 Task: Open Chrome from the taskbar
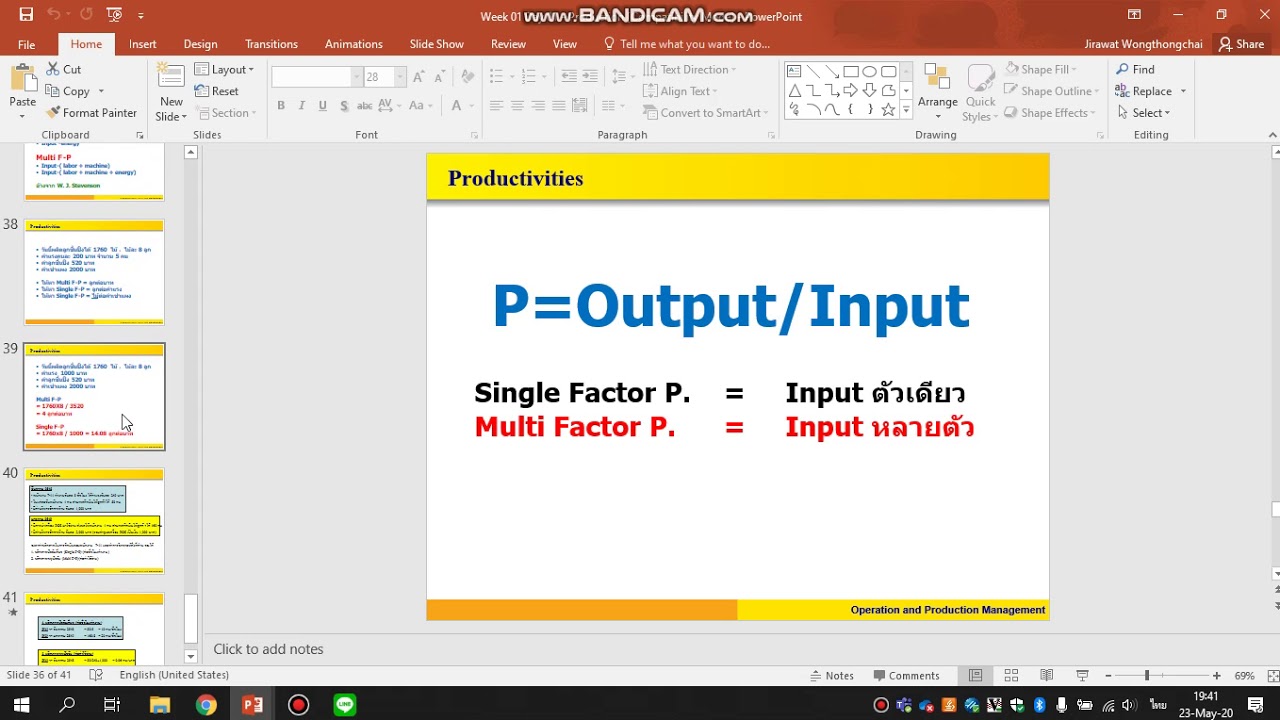point(206,705)
